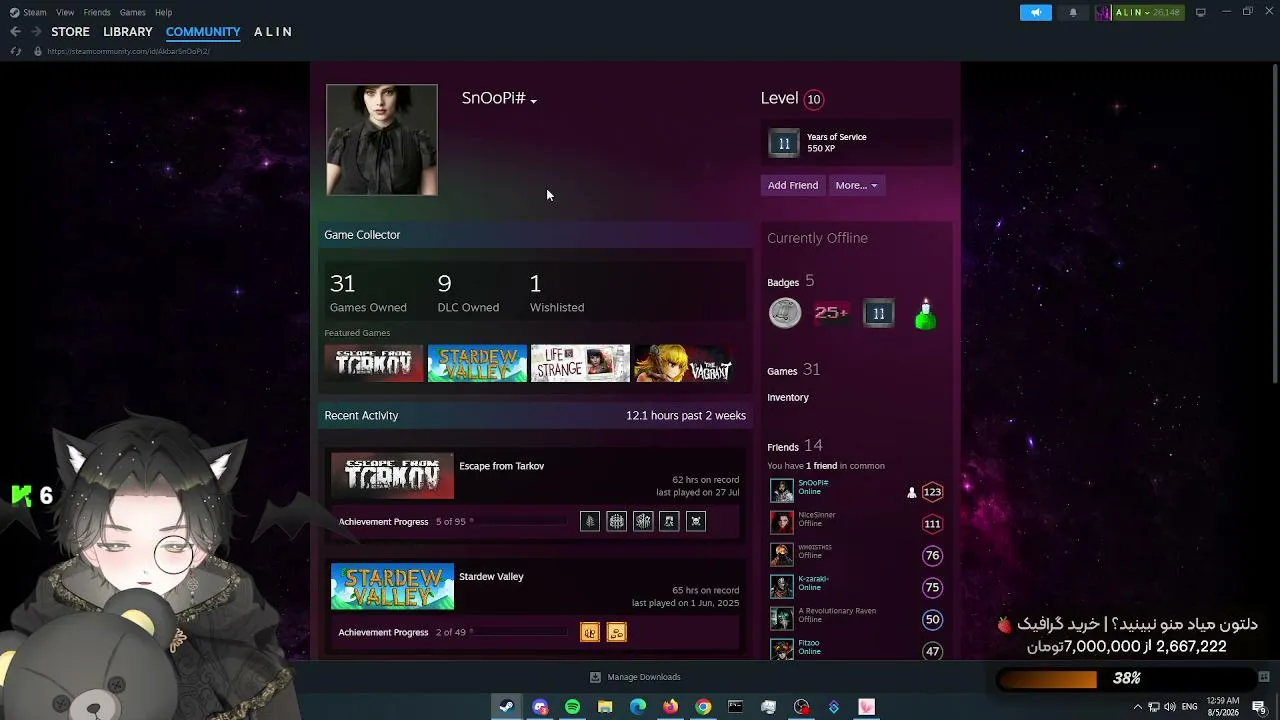
Task: Open the silver coin community badge
Action: click(x=785, y=314)
